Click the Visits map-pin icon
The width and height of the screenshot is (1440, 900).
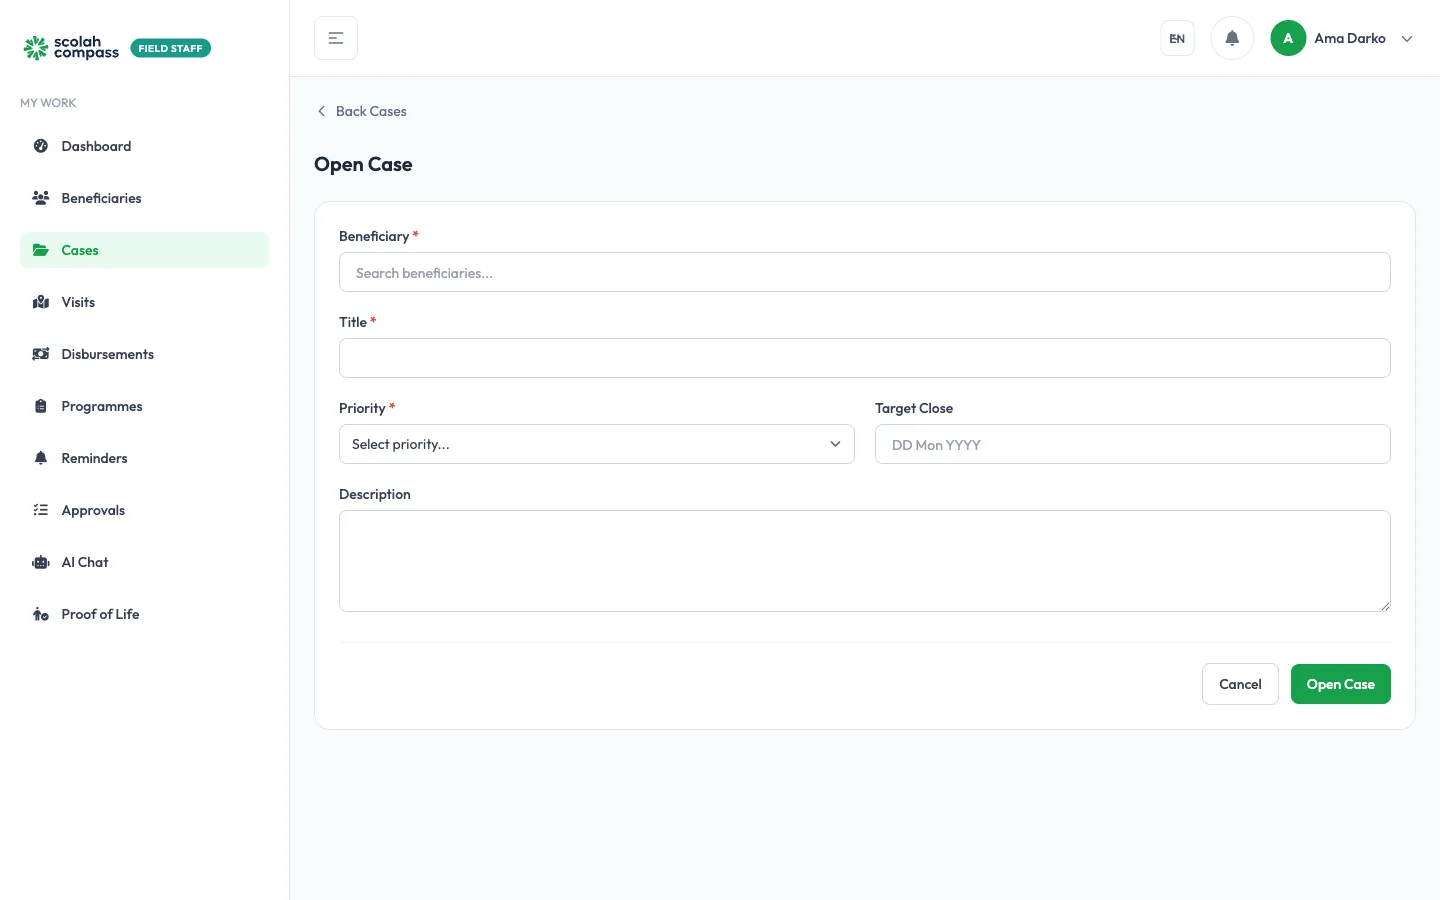41,302
